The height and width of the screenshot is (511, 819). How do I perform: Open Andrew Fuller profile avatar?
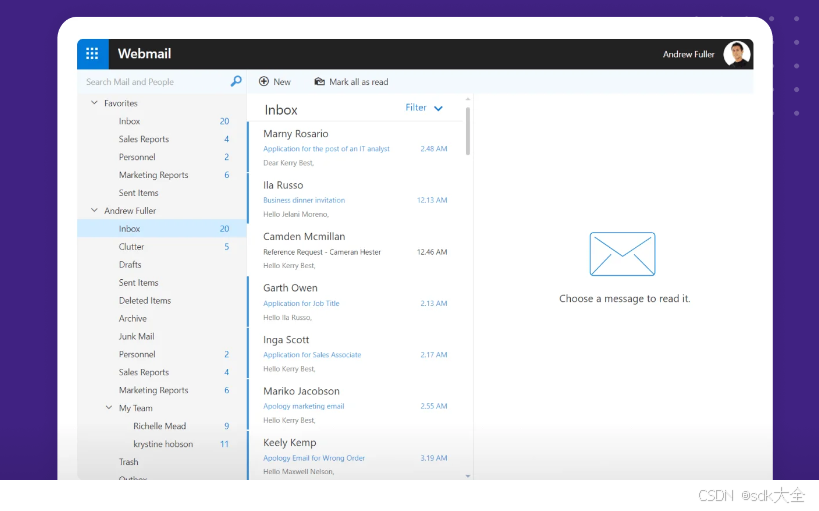737,54
